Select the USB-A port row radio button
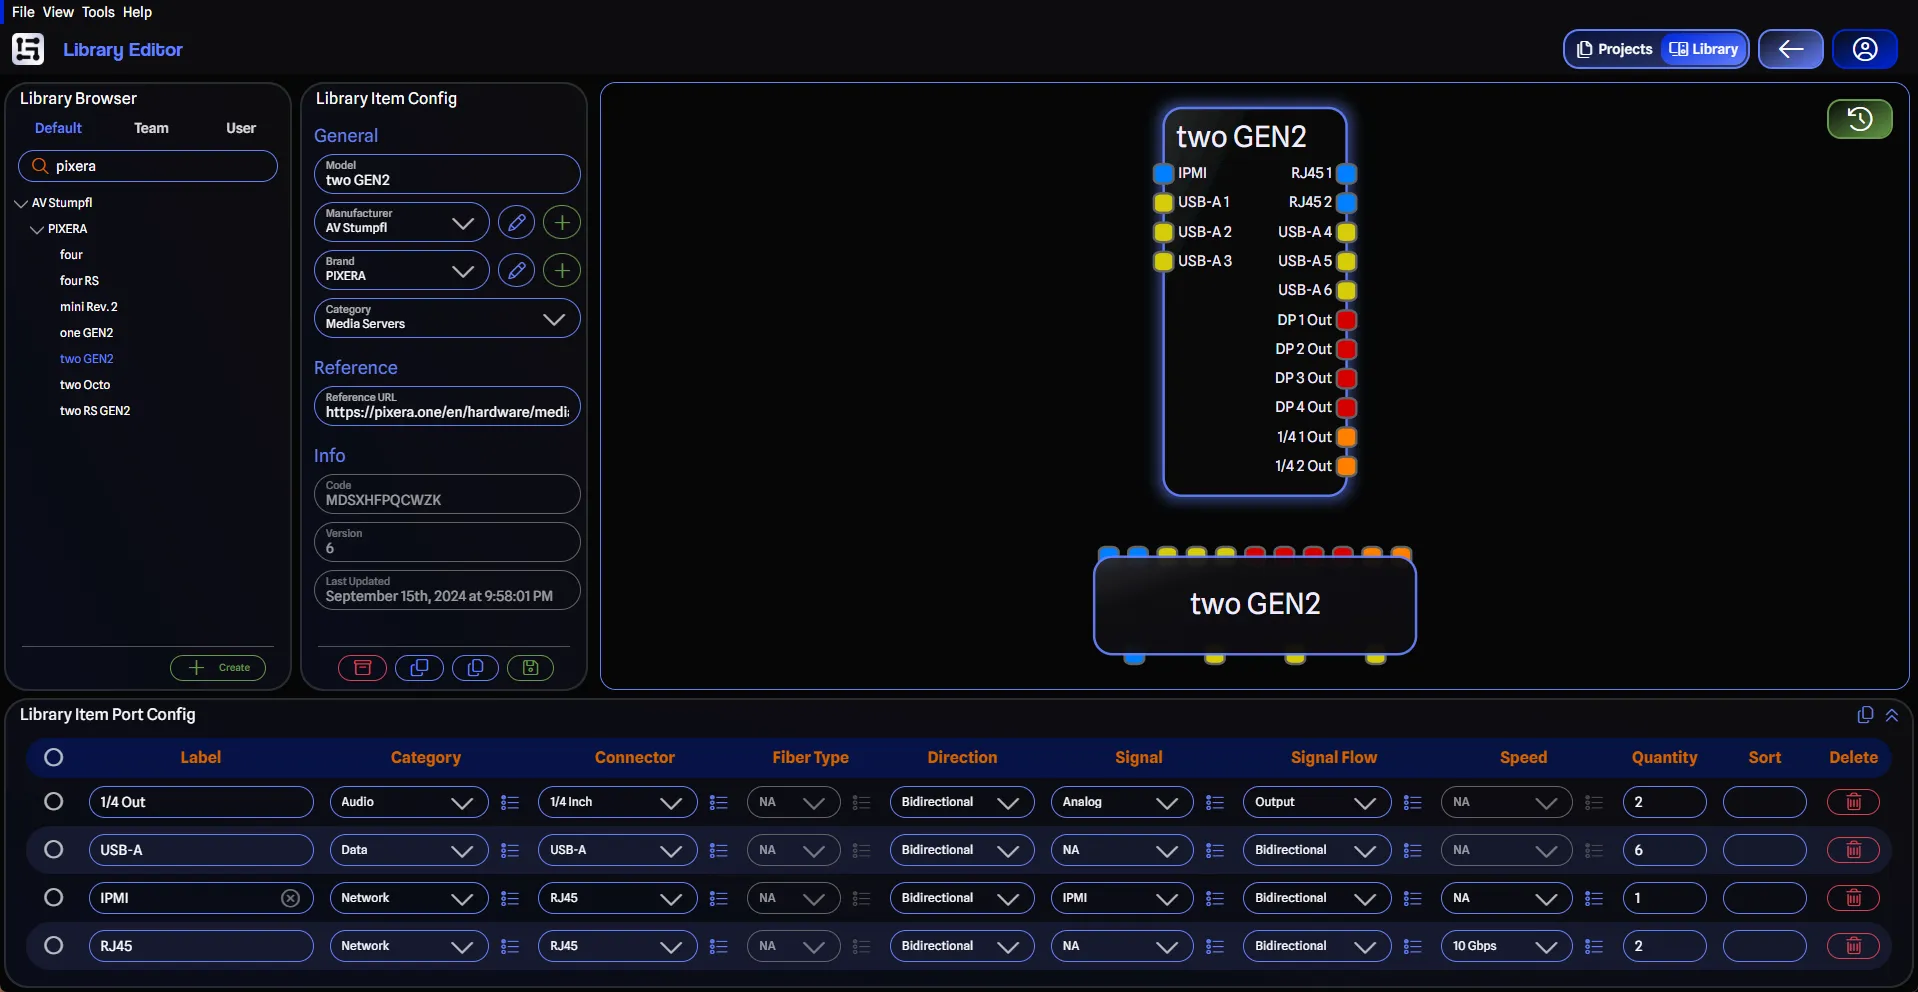The image size is (1918, 992). pos(54,850)
